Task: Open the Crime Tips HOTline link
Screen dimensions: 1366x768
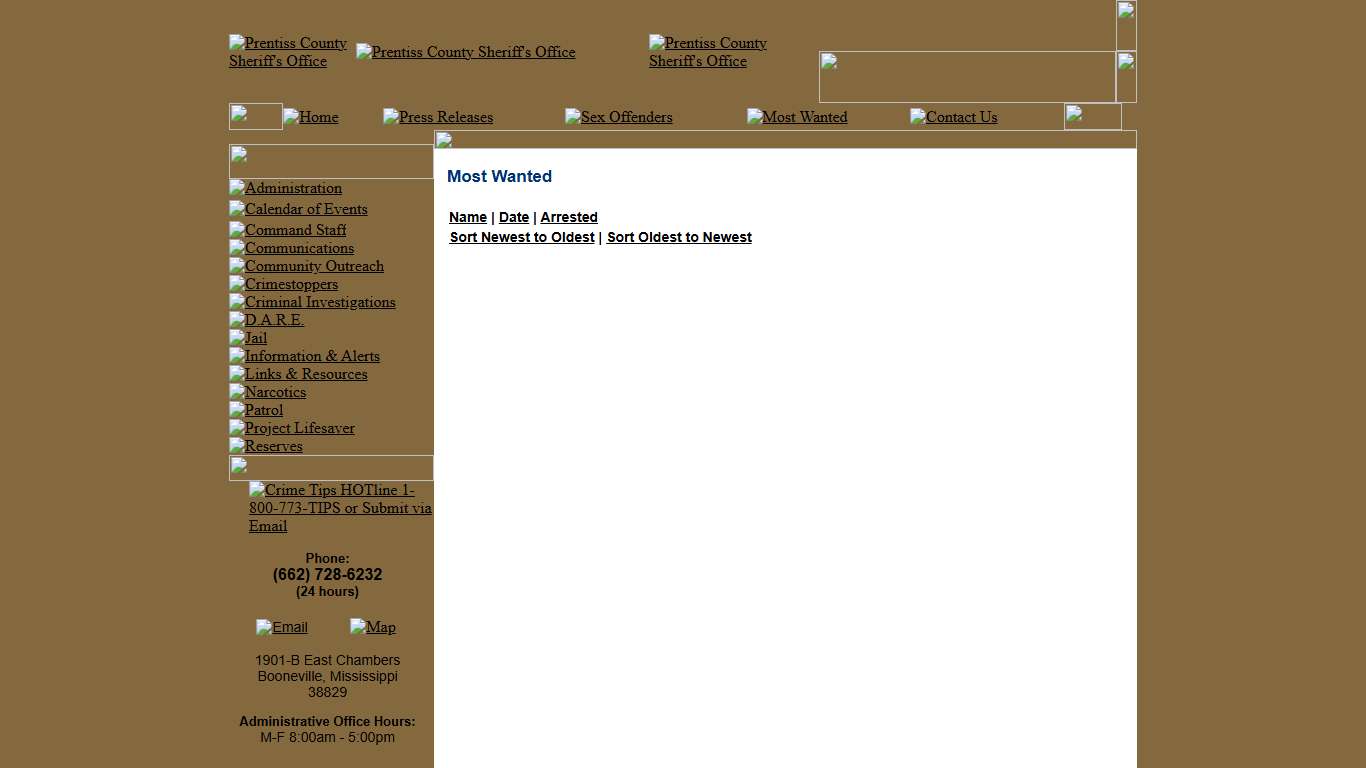Action: click(x=340, y=508)
